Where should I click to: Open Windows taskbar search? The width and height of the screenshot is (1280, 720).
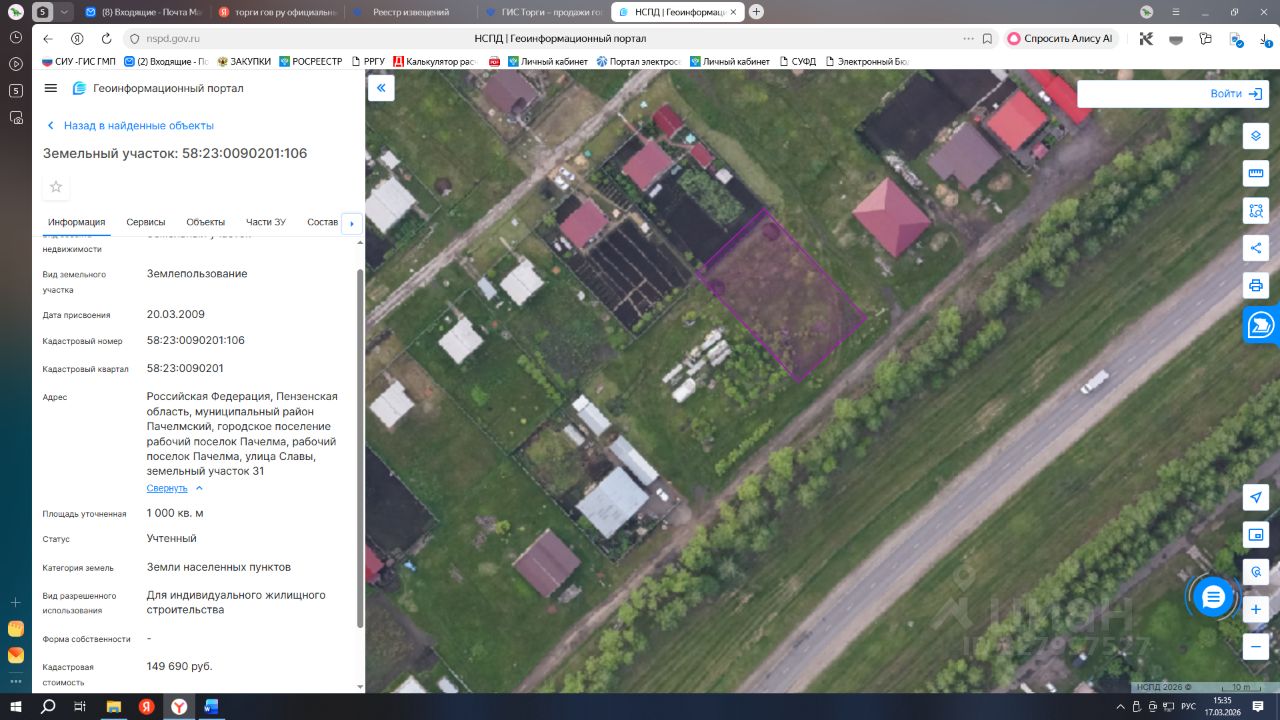[47, 706]
